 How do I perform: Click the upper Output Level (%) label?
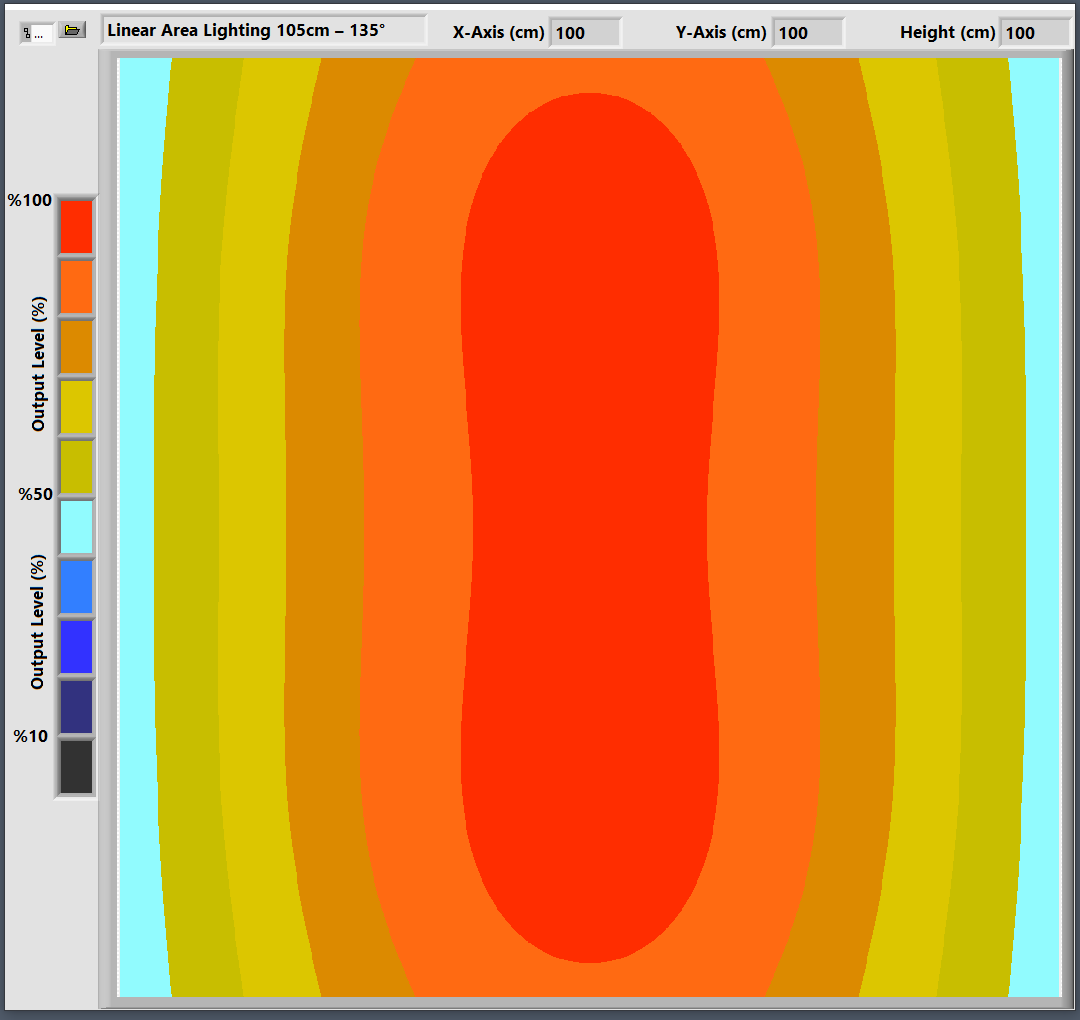click(x=38, y=364)
